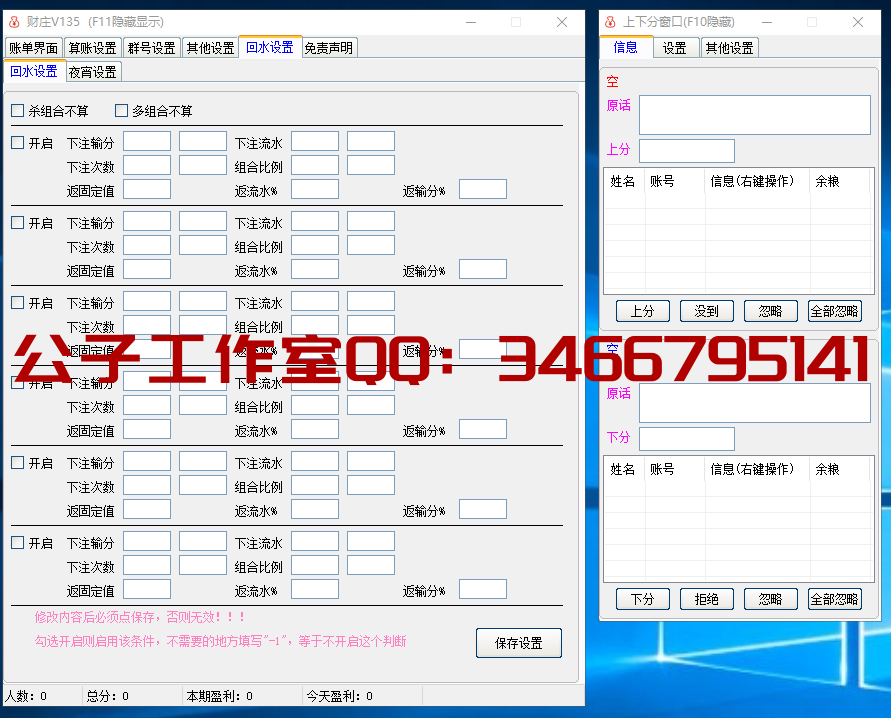Focus the 上分 amount field

coord(687,151)
